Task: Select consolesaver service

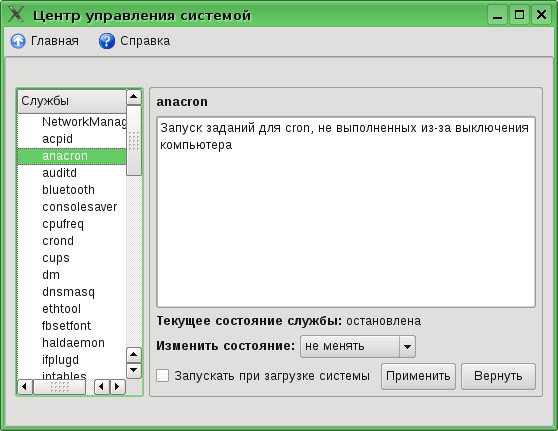Action: coord(72,207)
